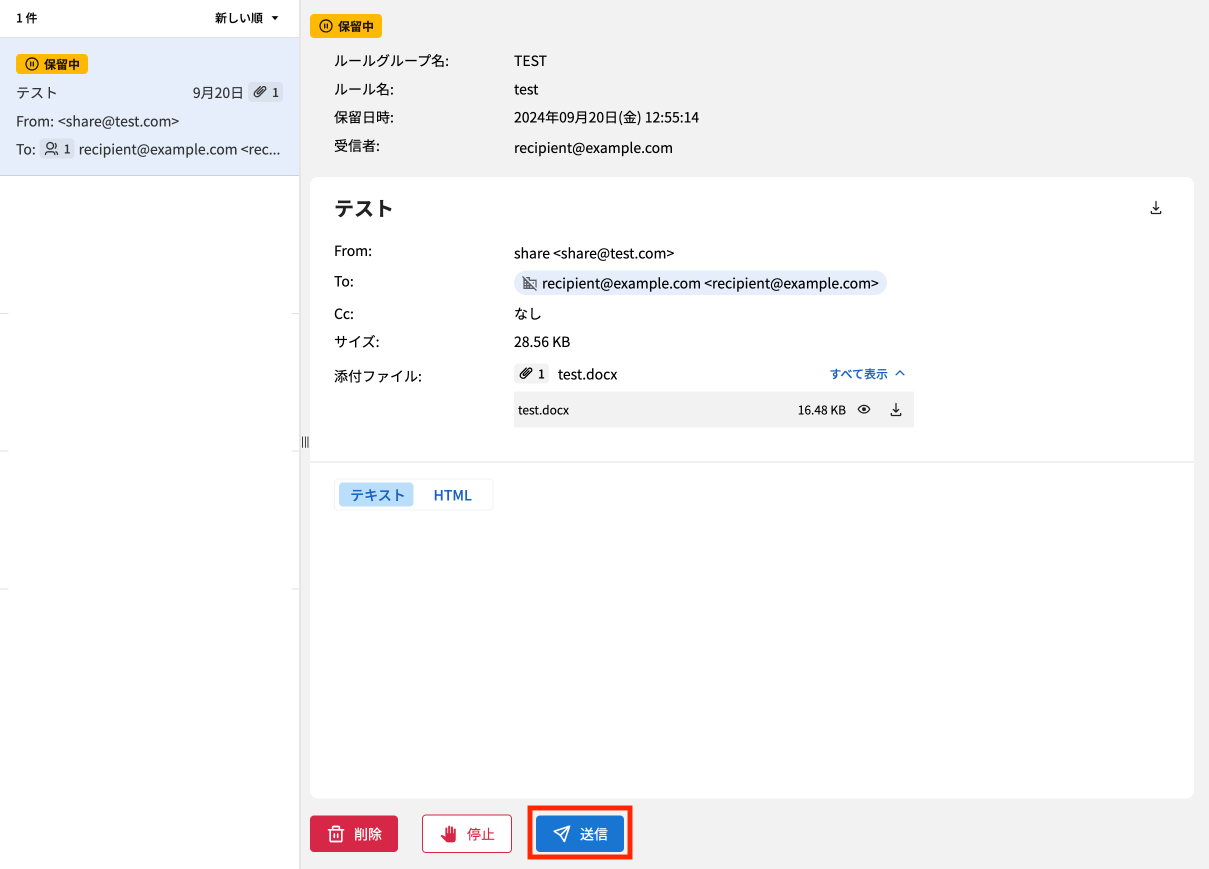Click the rule group name TEST
Screen dimensions: 1209x869
[x=530, y=61]
